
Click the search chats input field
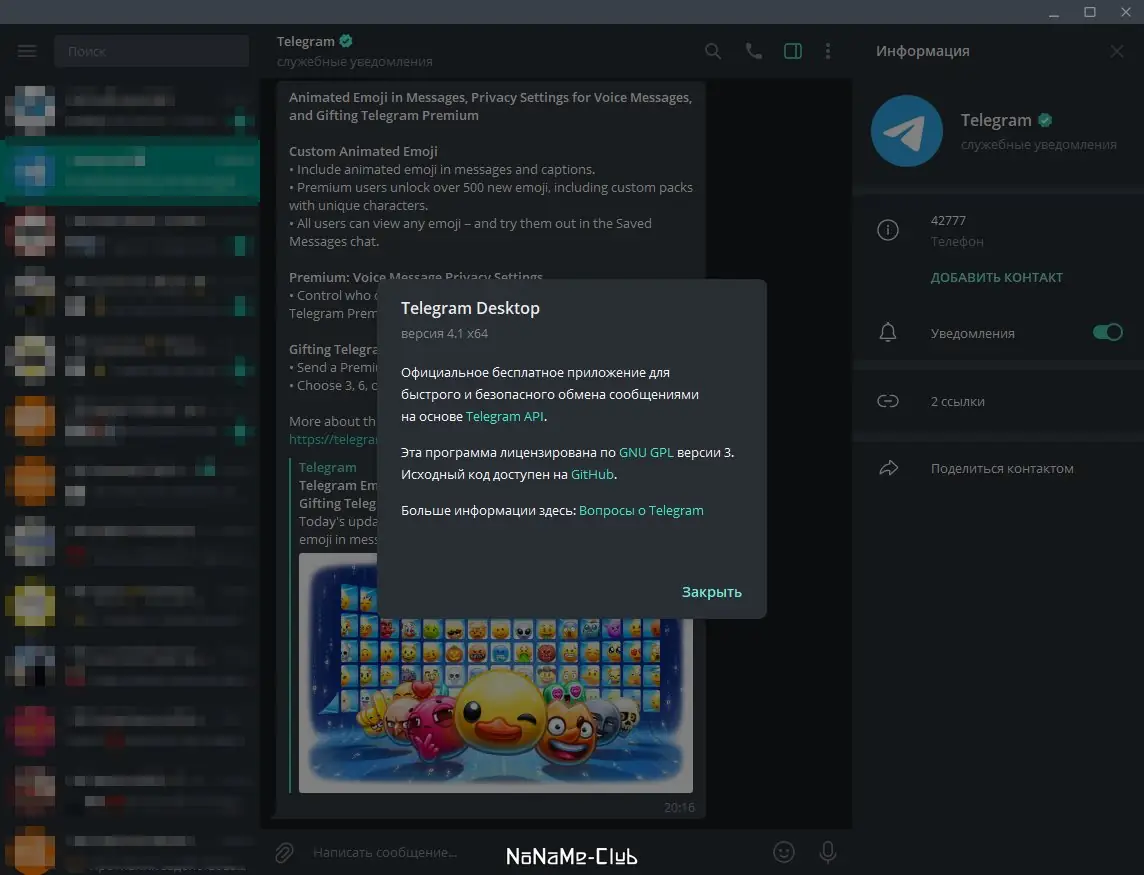coord(152,51)
